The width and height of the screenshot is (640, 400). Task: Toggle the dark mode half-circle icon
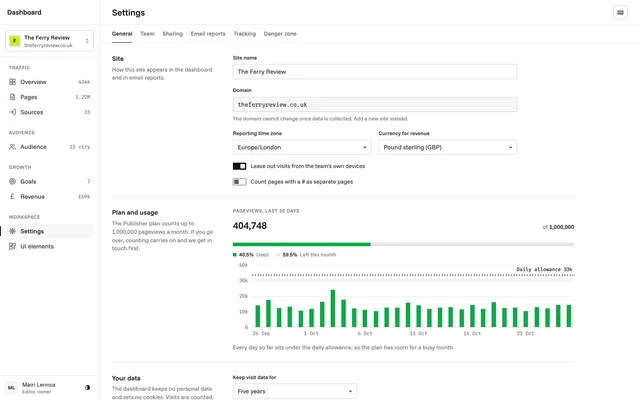(x=87, y=387)
